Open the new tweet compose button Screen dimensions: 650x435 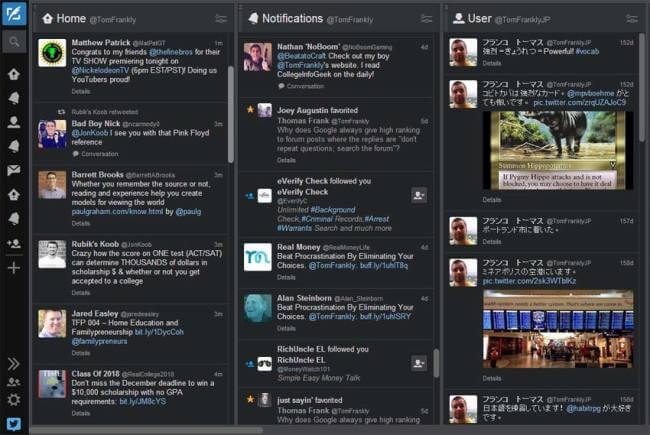[x=14, y=14]
